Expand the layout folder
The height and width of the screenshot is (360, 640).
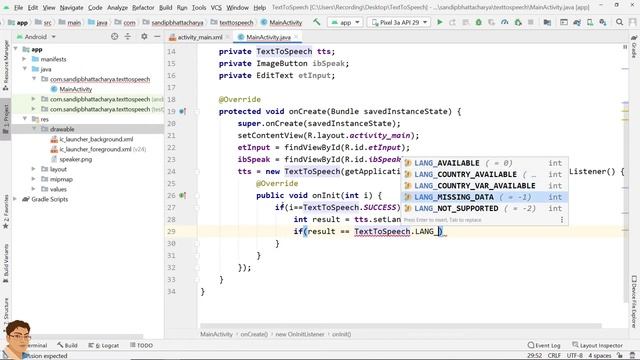pyautogui.click(x=34, y=169)
